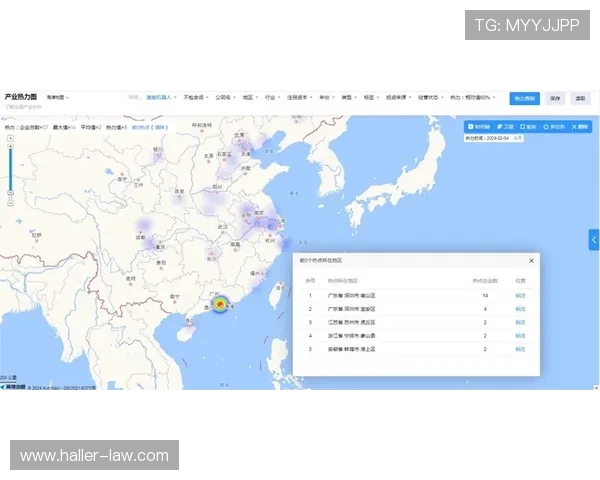600x480 pixels.
Task: Click the 读取 load button
Action: pyautogui.click(x=580, y=98)
